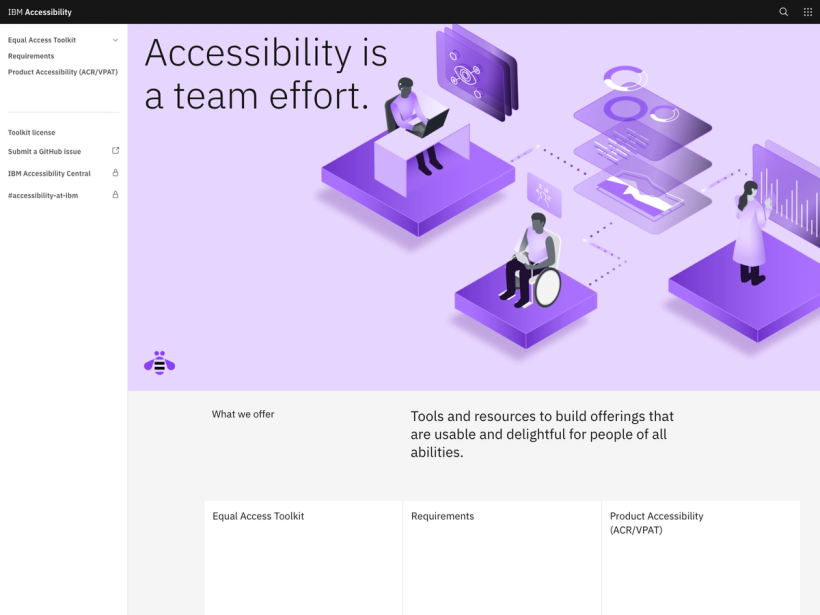Click the lock icon beside #accessibility-at-ibm
Image resolution: width=820 pixels, height=615 pixels.
tap(116, 195)
